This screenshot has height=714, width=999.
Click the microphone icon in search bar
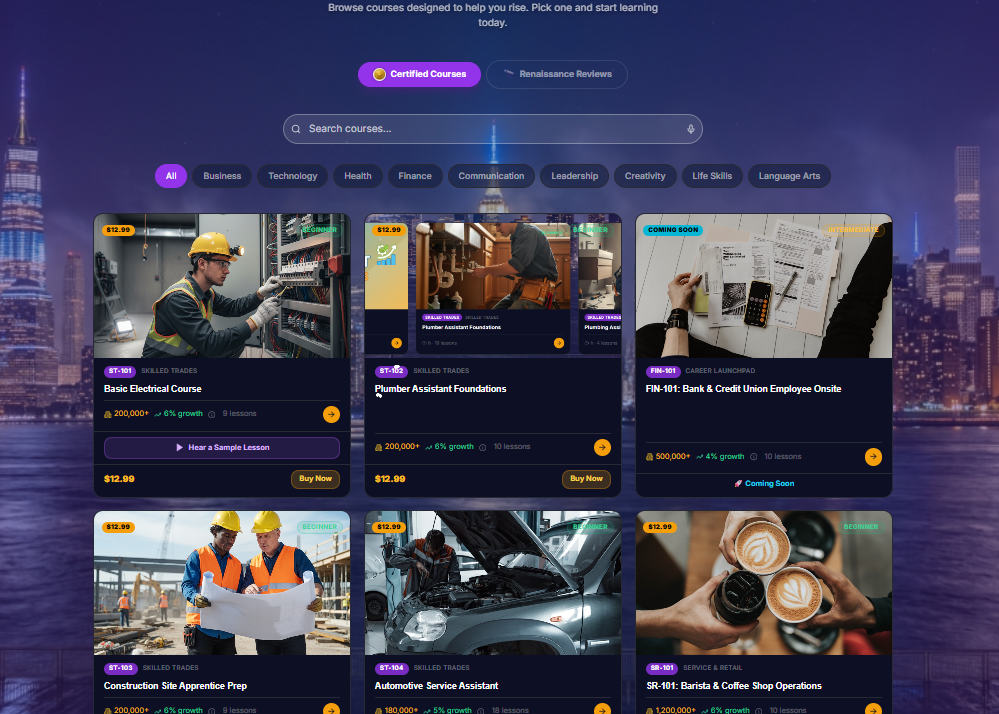coord(691,129)
